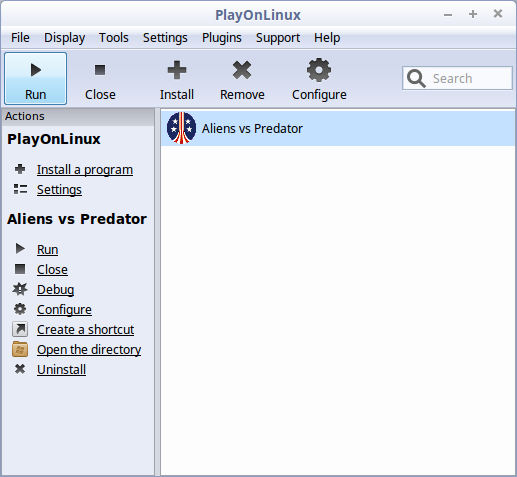Open the Tools menu
This screenshot has width=517, height=477.
coord(114,38)
